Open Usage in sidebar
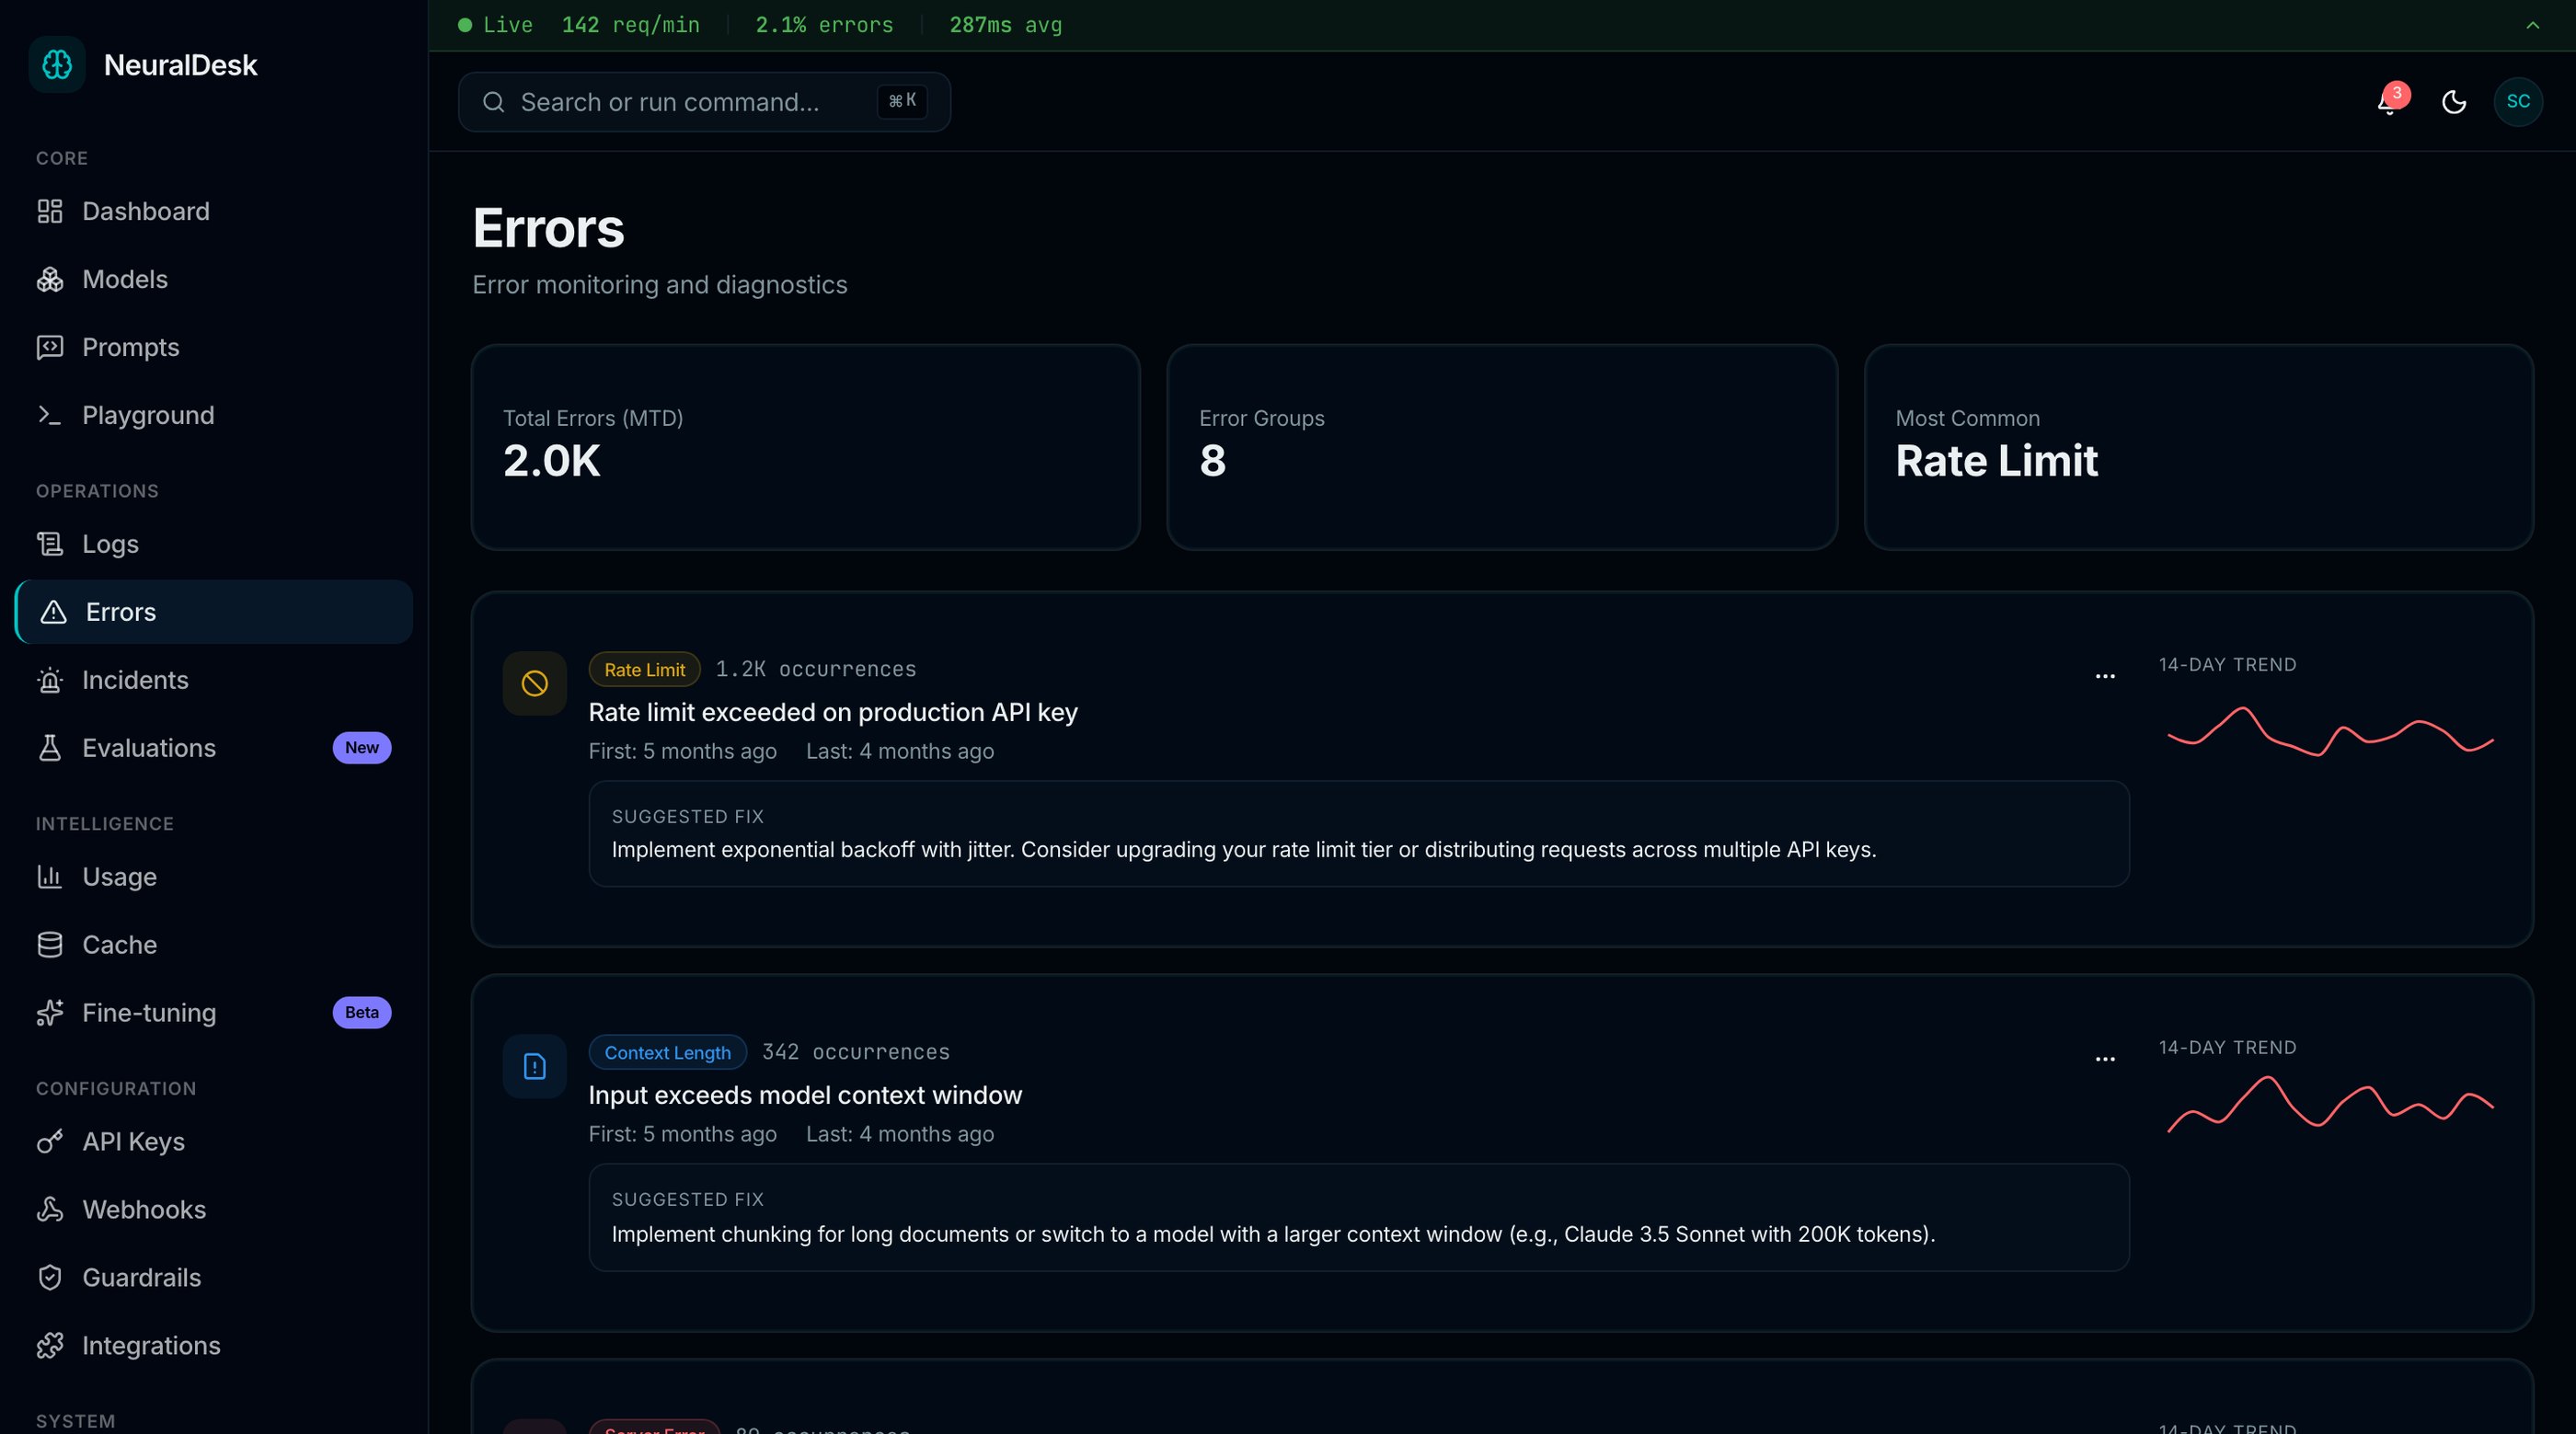This screenshot has width=2576, height=1434. 214,877
